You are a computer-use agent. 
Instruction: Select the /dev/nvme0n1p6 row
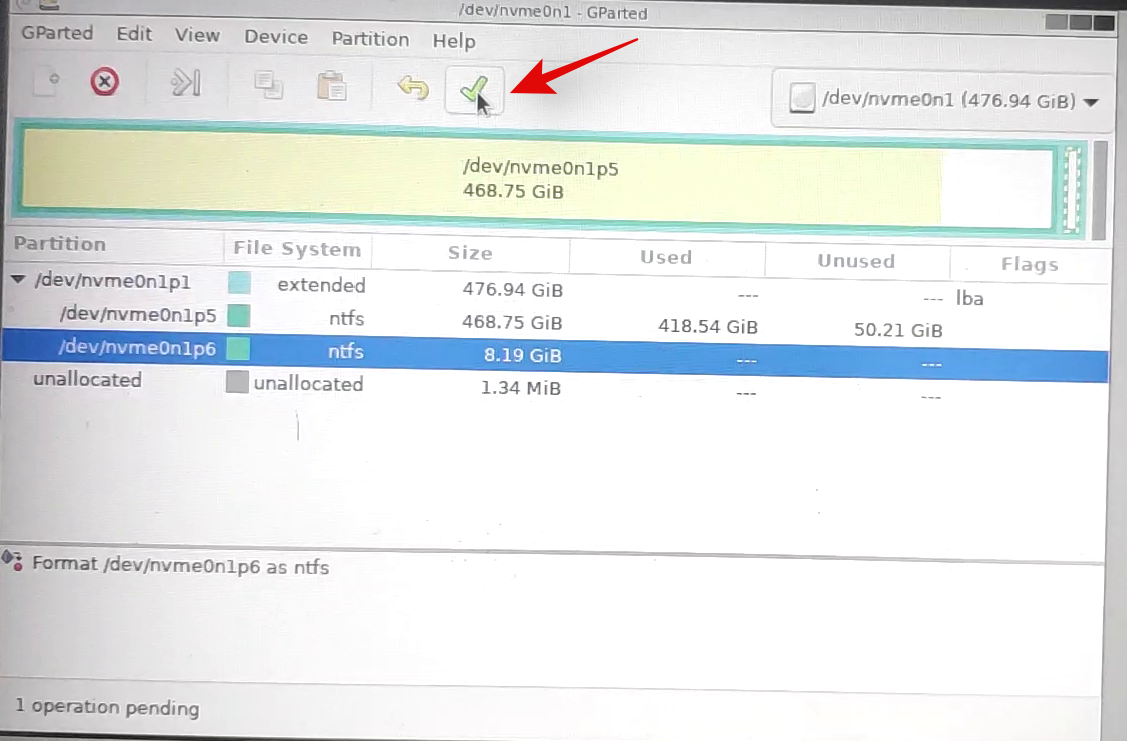click(555, 355)
